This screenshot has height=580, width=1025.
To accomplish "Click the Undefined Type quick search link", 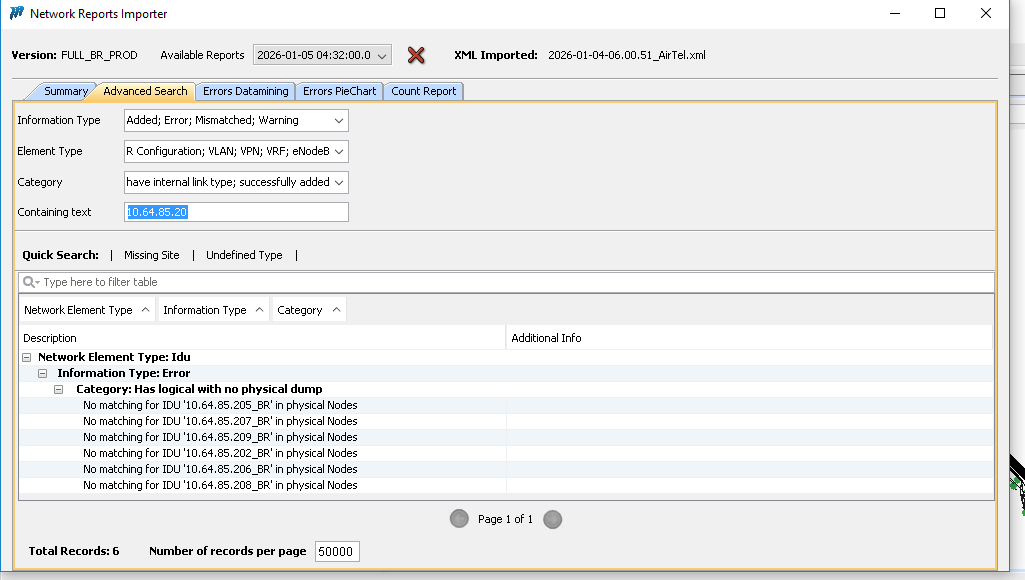I will [x=244, y=255].
